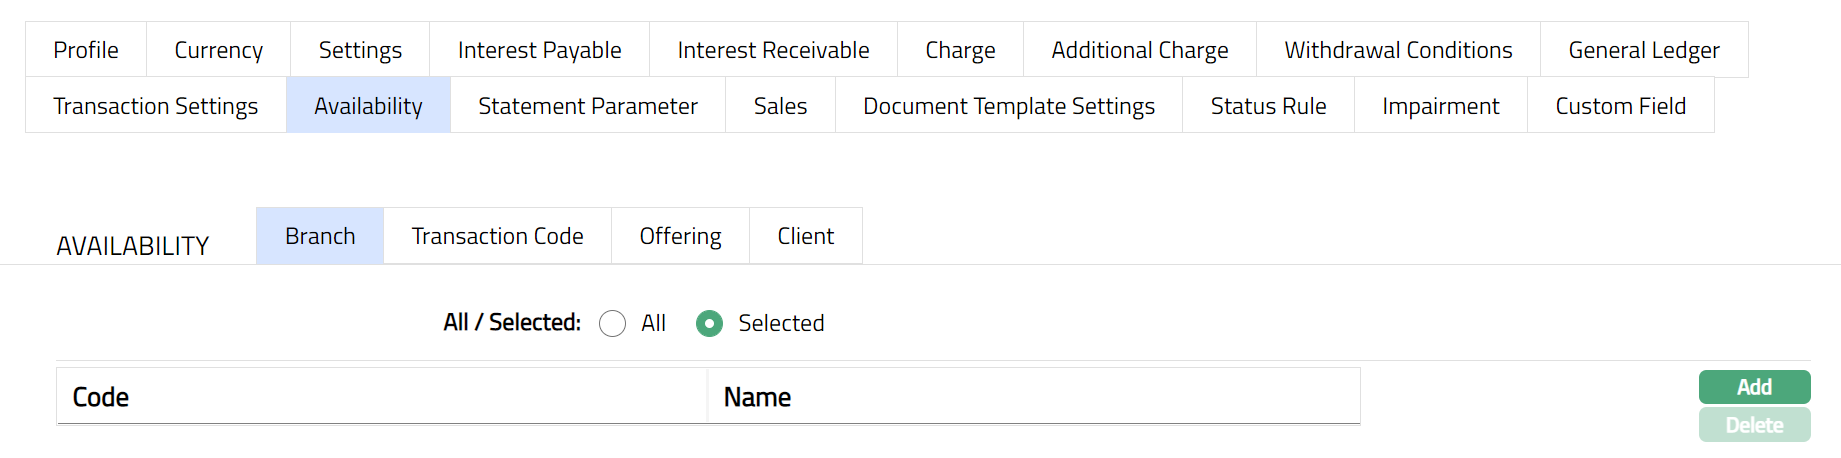
Task: Go to the Statement Parameter tab
Action: point(588,106)
